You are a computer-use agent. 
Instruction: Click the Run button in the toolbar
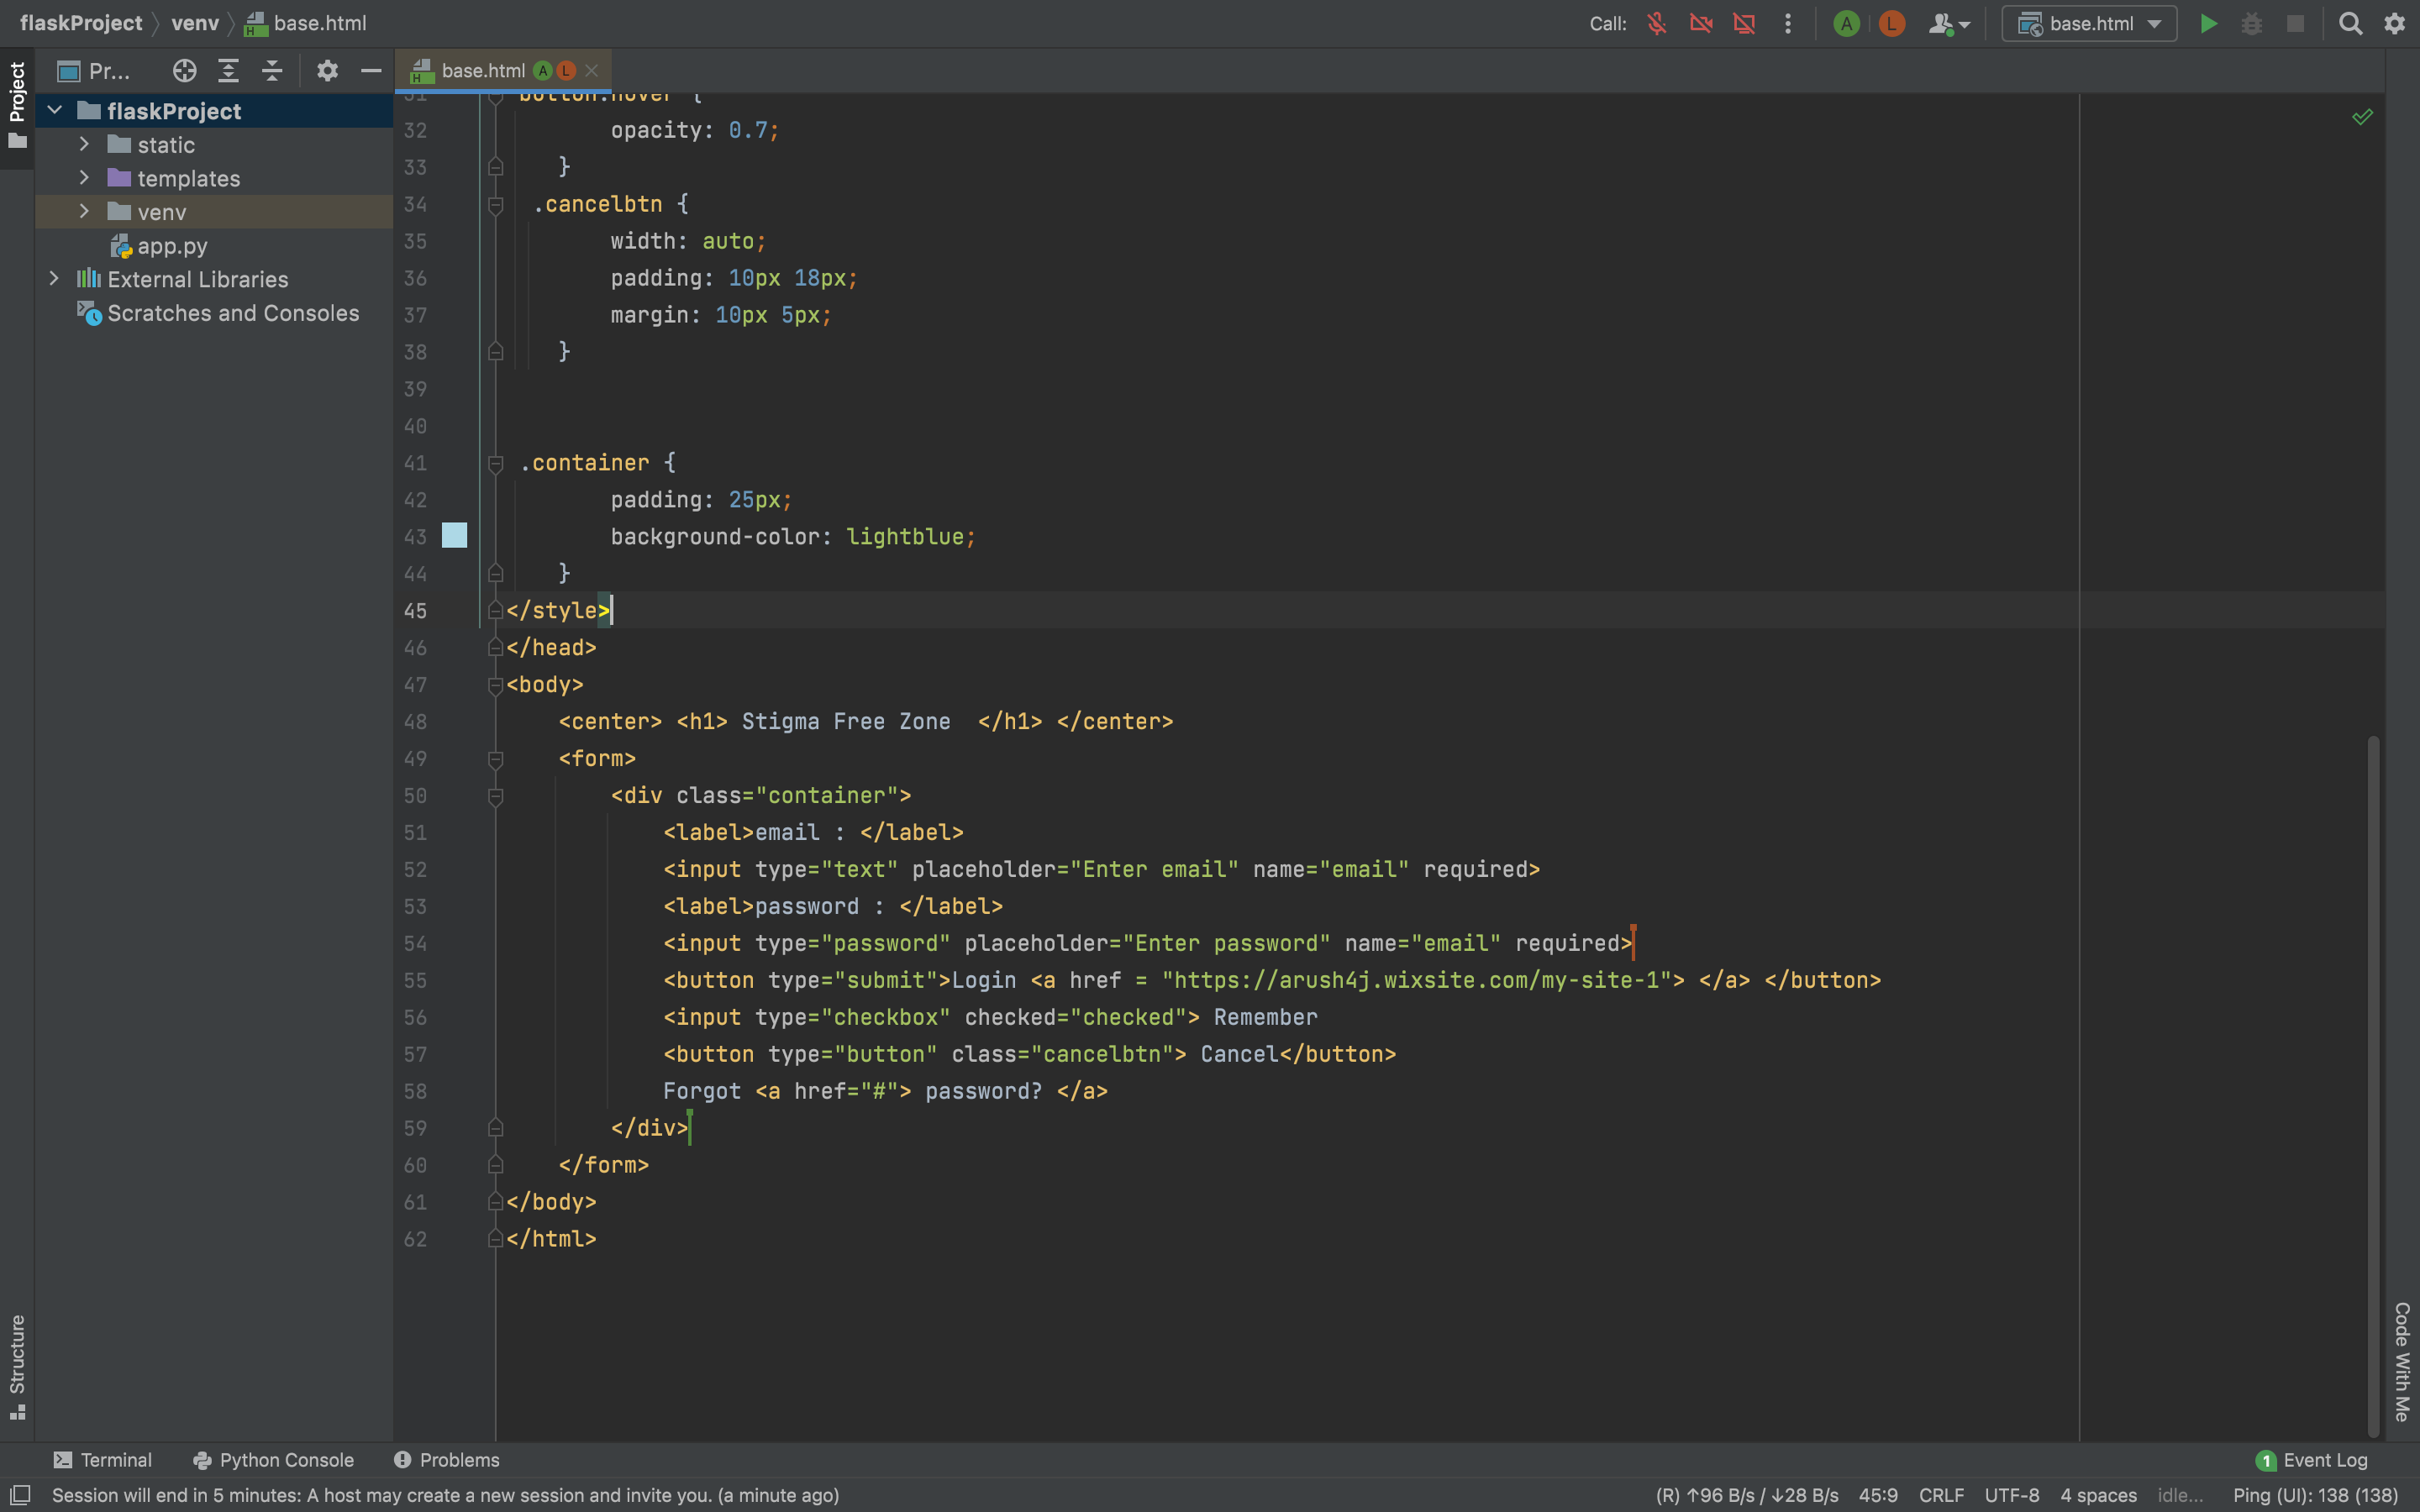[2208, 23]
